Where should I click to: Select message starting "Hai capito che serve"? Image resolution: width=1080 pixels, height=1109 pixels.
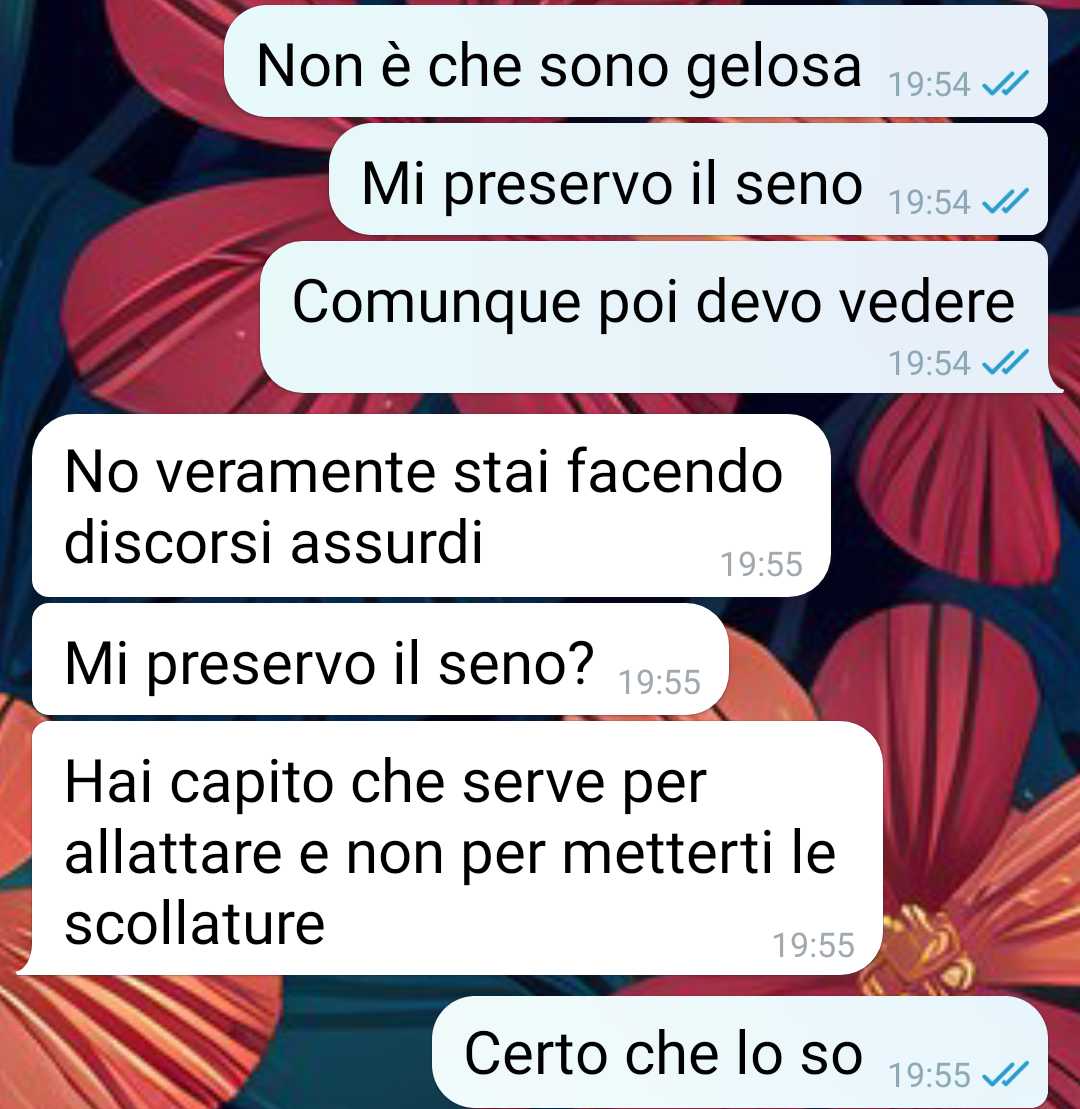point(457,848)
